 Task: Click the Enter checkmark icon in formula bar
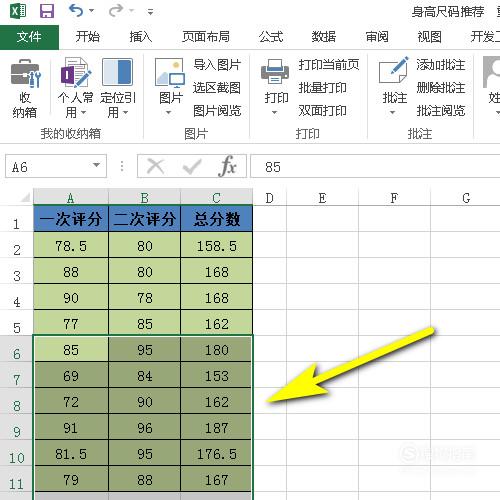(x=192, y=166)
